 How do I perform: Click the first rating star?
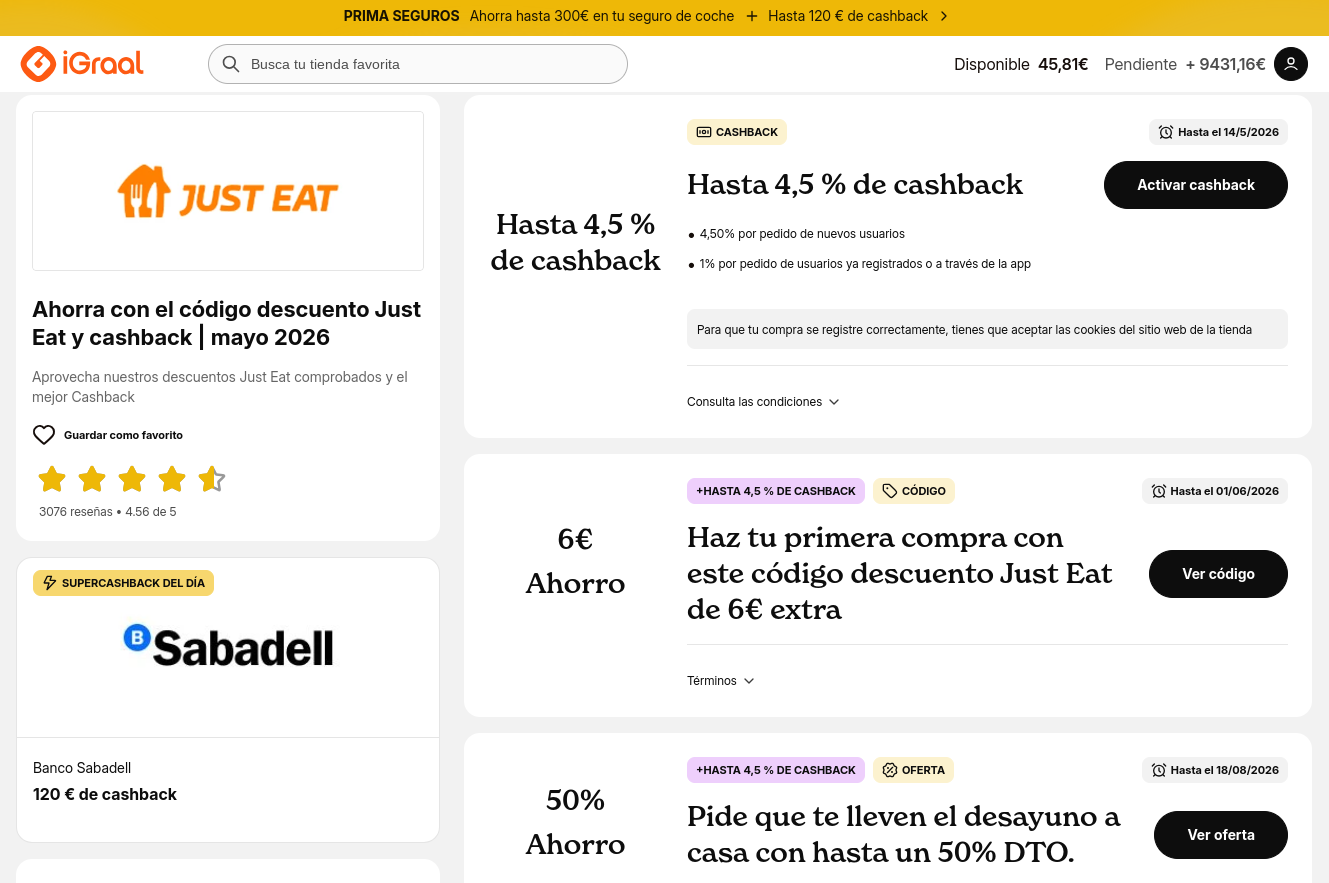coord(52,479)
